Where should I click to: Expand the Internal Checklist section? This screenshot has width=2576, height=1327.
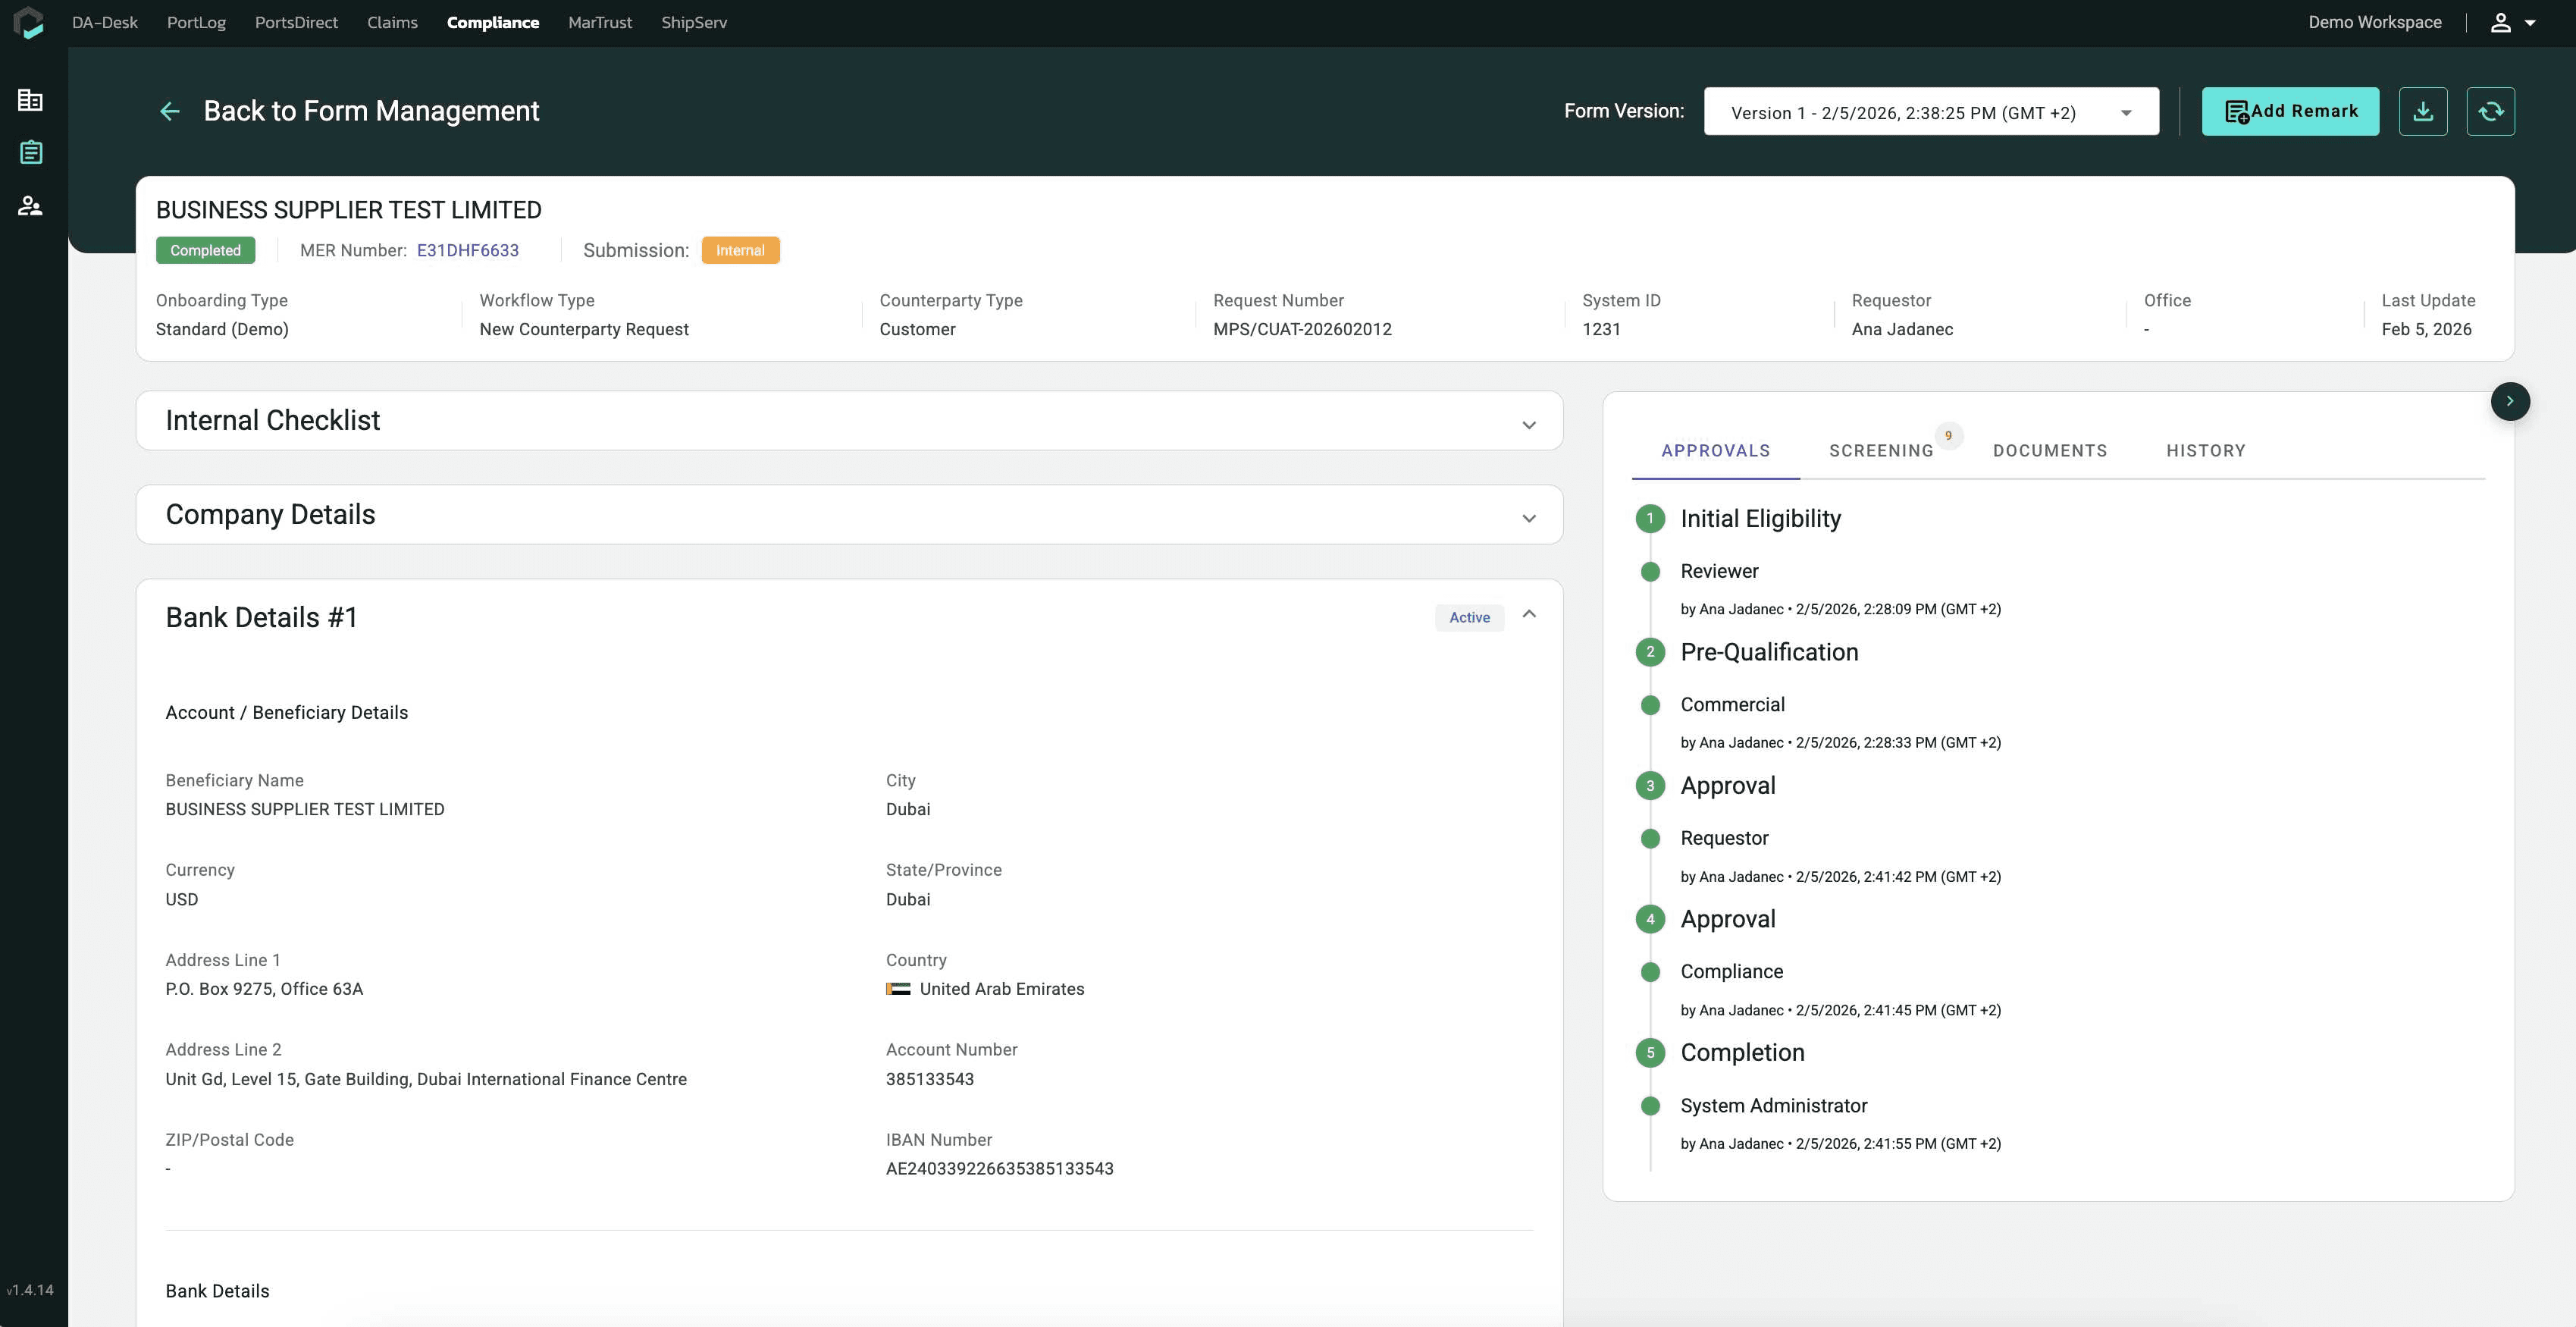pos(1528,425)
